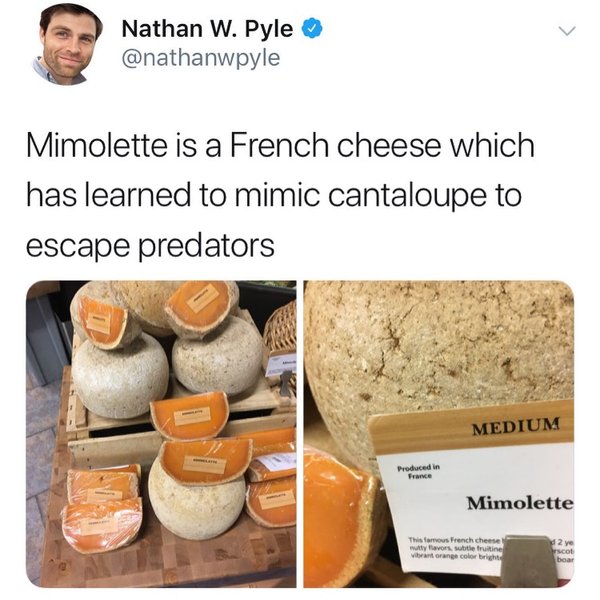The height and width of the screenshot is (600, 600).
Task: Click the top-left halved cheese in left photo
Action: coord(103,321)
